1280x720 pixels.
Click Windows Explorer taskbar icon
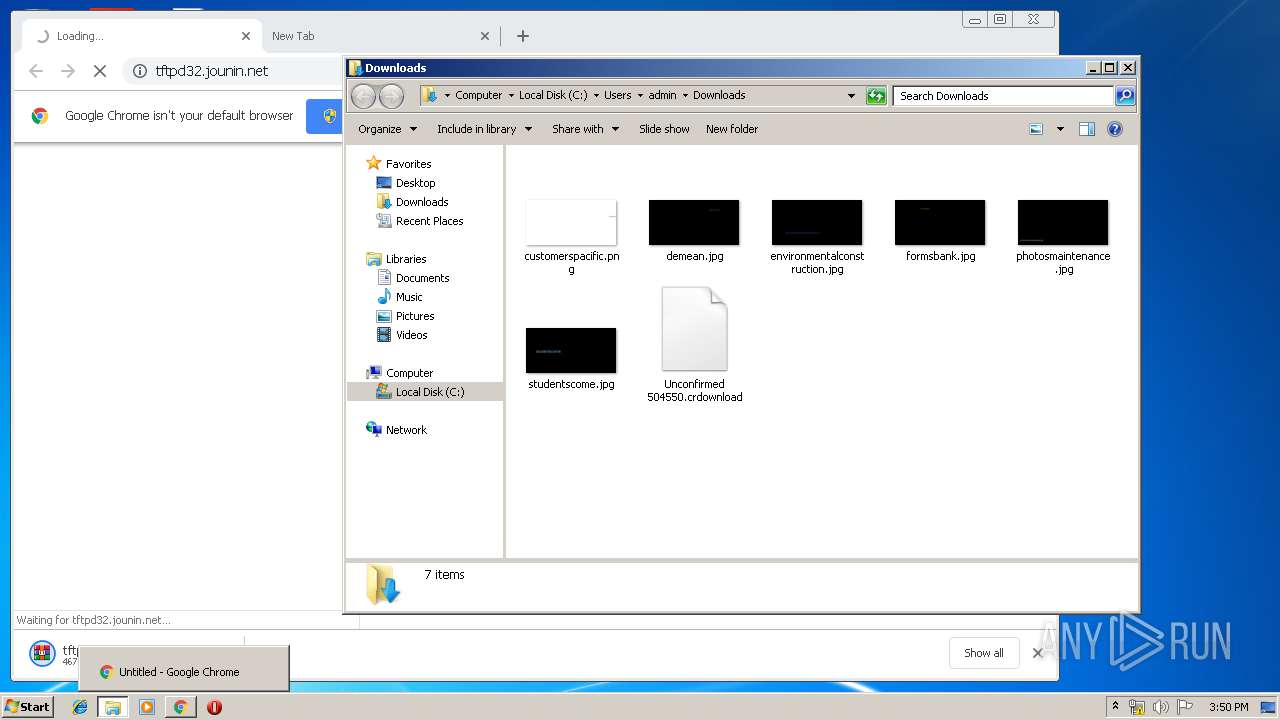pyautogui.click(x=113, y=707)
